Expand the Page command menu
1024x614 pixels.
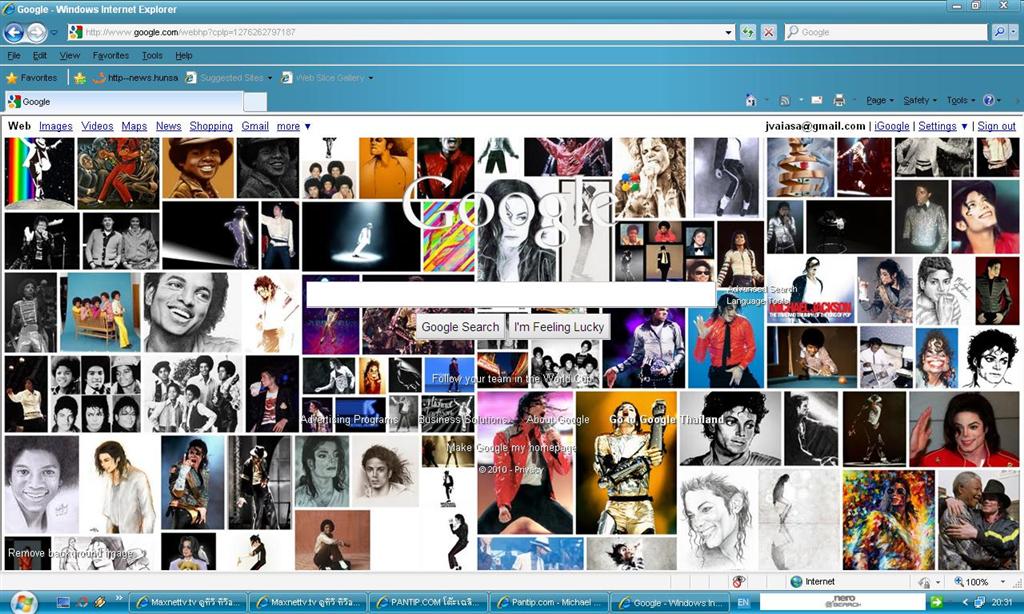tap(879, 100)
